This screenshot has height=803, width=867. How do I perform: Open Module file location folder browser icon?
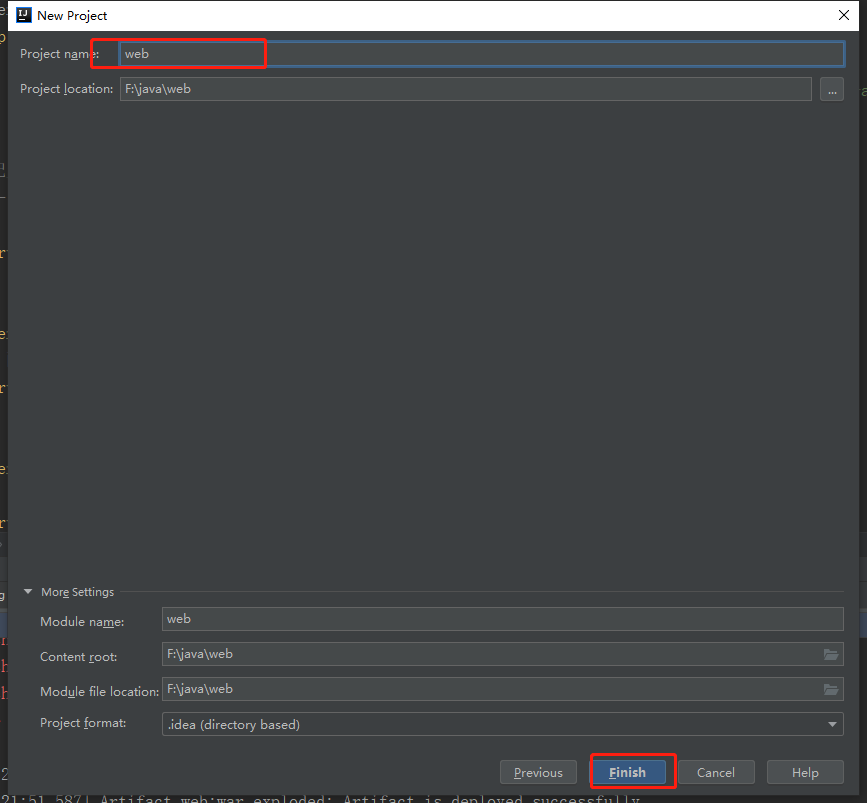(830, 690)
